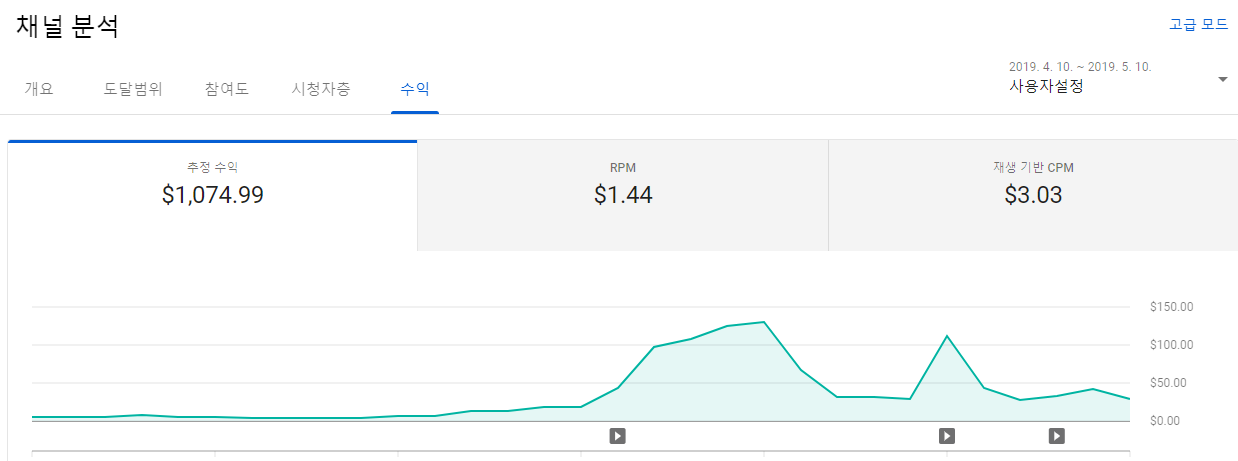The image size is (1238, 461).
Task: Click the first video upload marker below the chart
Action: (618, 435)
